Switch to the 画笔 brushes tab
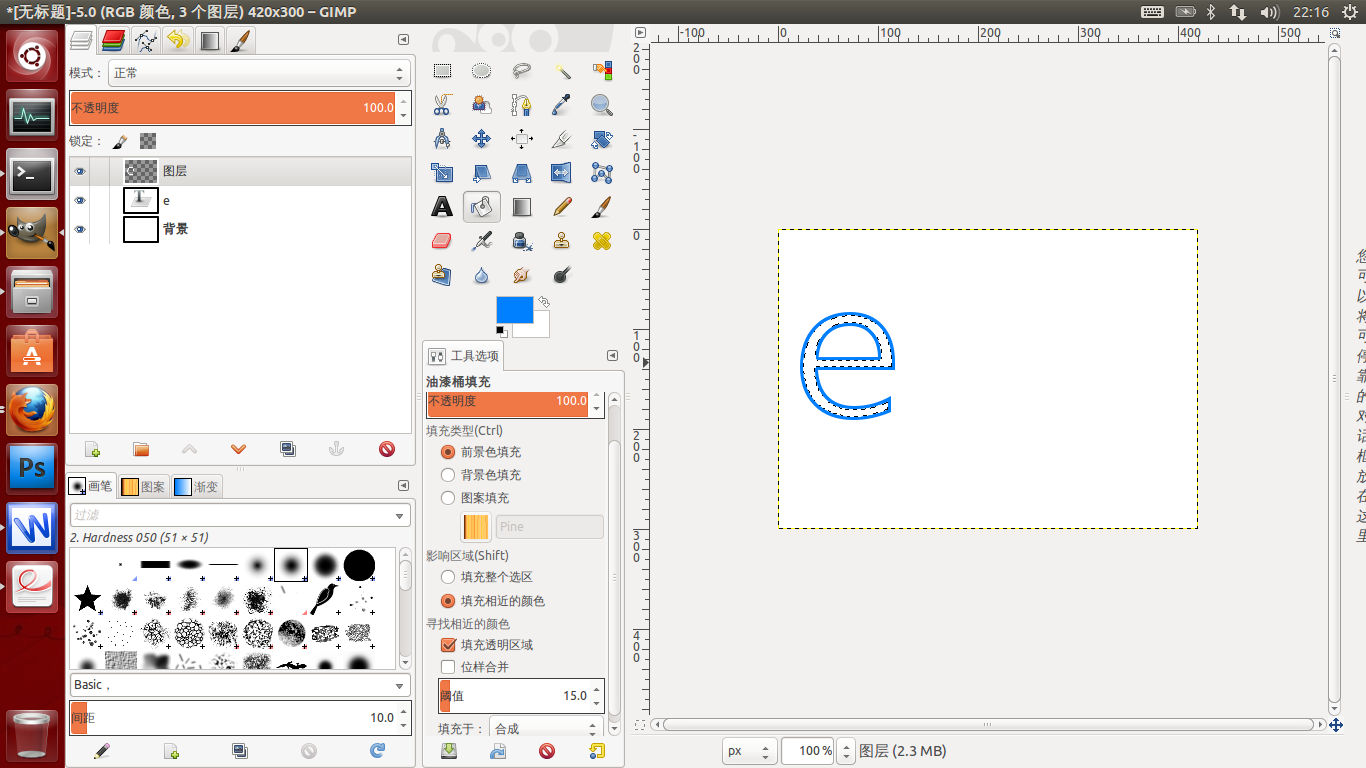 point(91,487)
